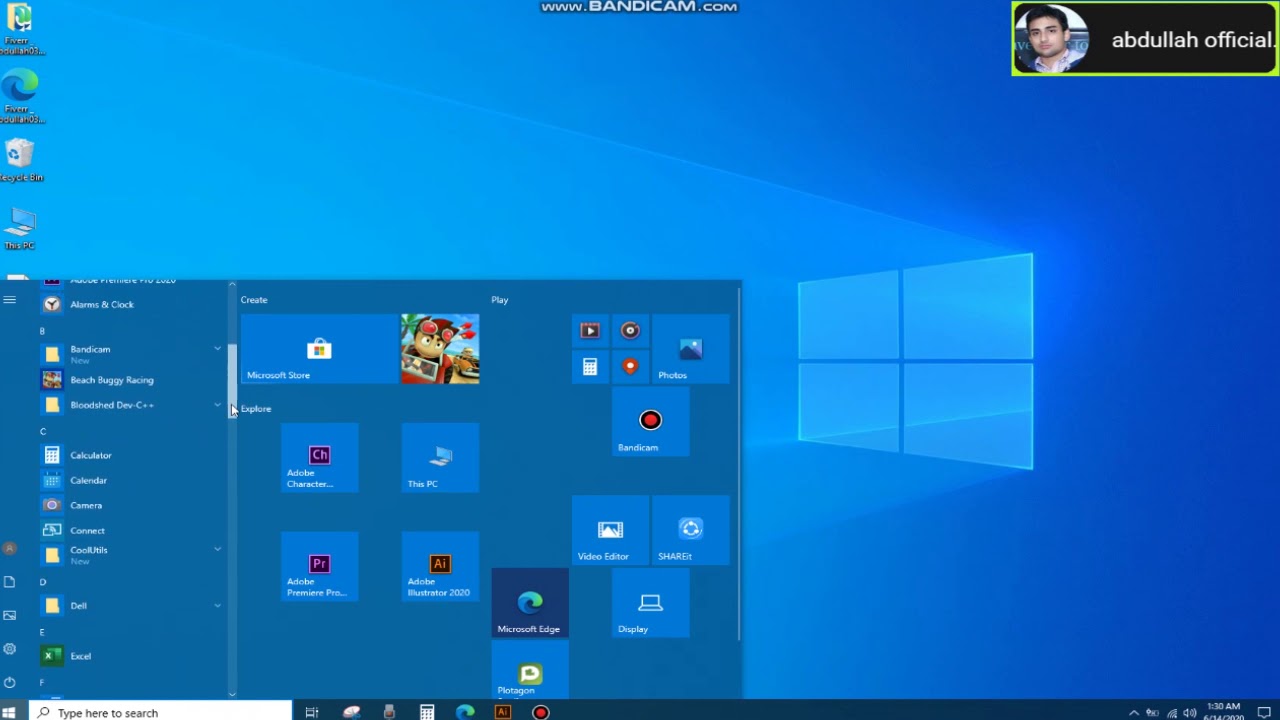Select the Play tile group header

click(x=500, y=300)
